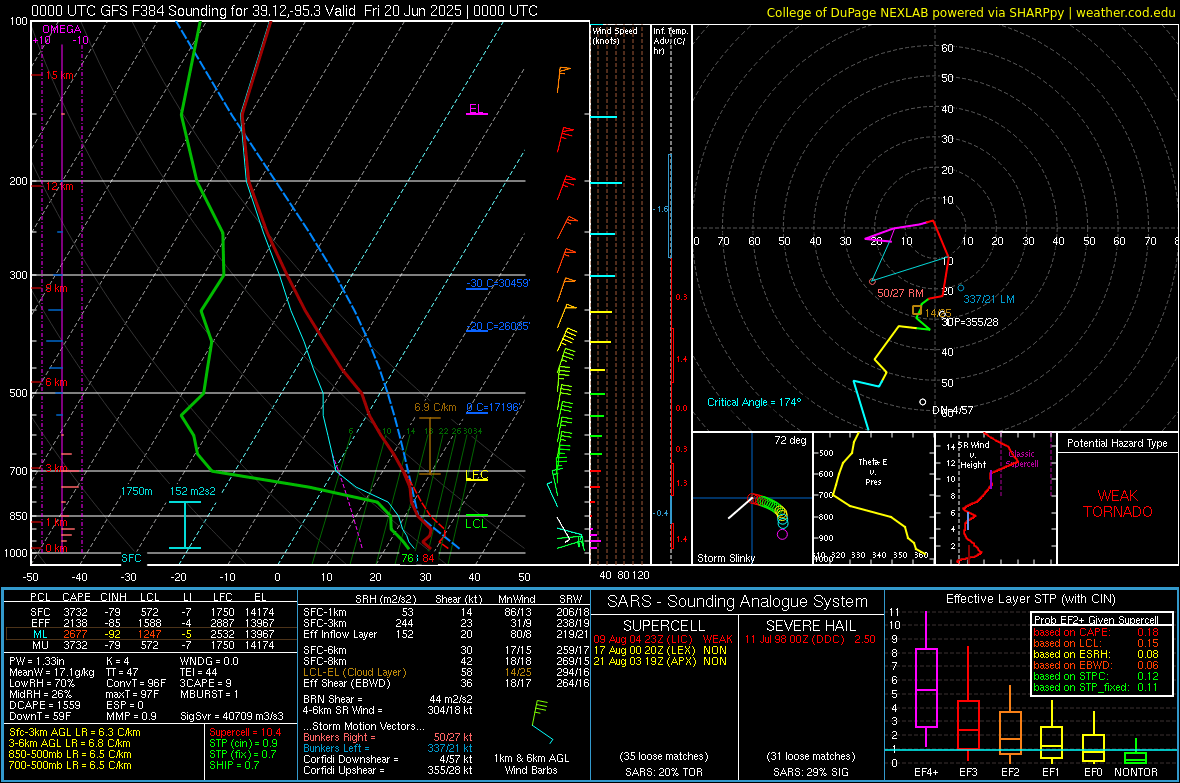Click the surface dewpoint value 76
Viewport: 1180px width, 783px height.
(x=407, y=558)
